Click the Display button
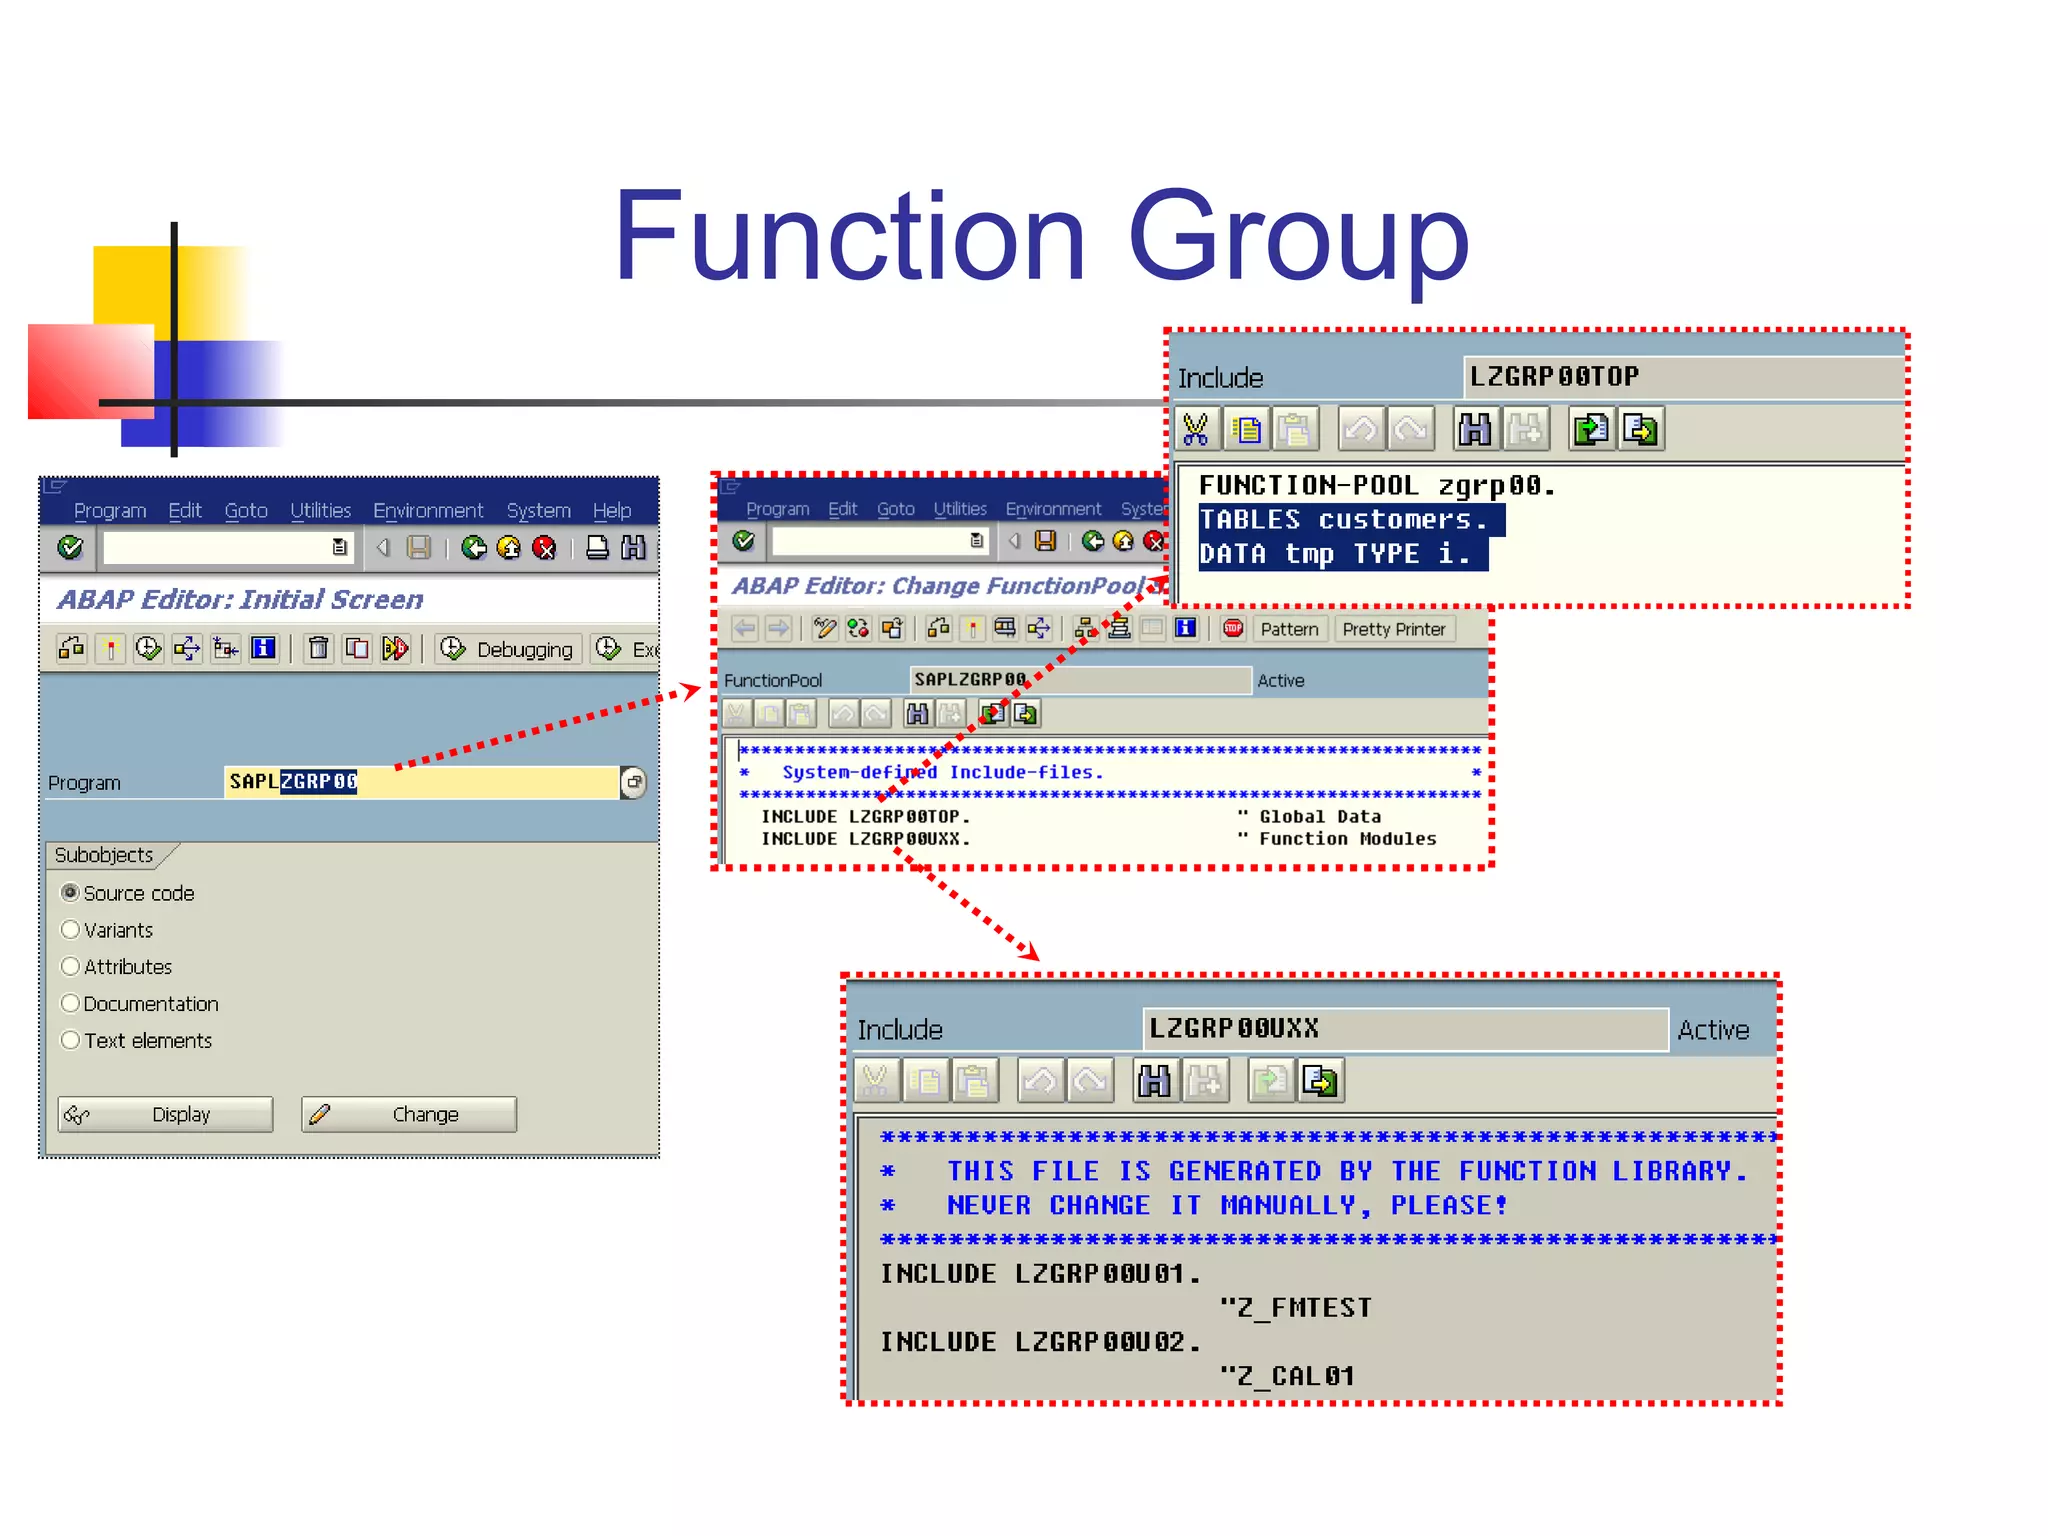The height and width of the screenshot is (1536, 2048). click(x=166, y=1114)
